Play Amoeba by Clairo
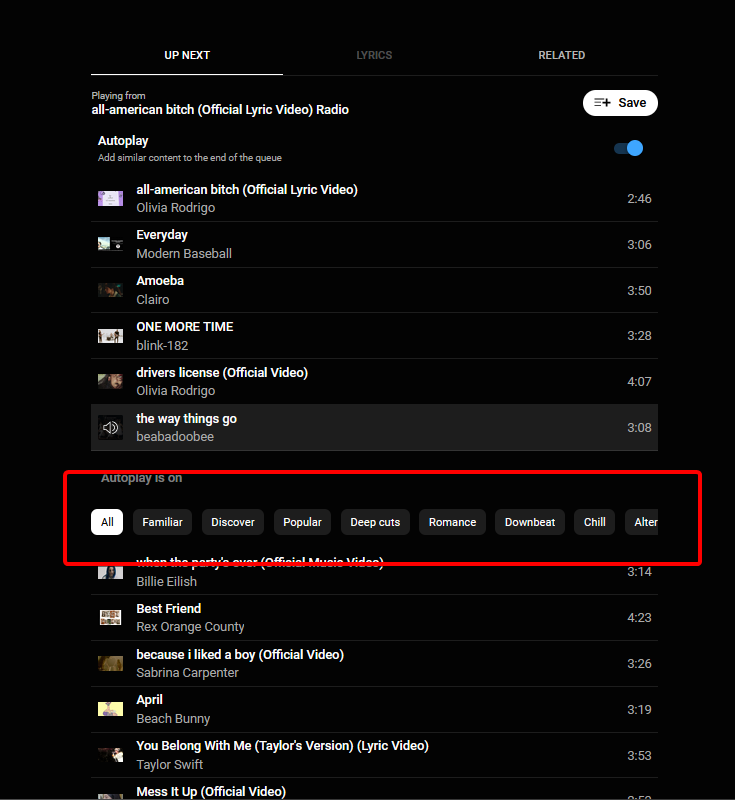 tap(160, 281)
